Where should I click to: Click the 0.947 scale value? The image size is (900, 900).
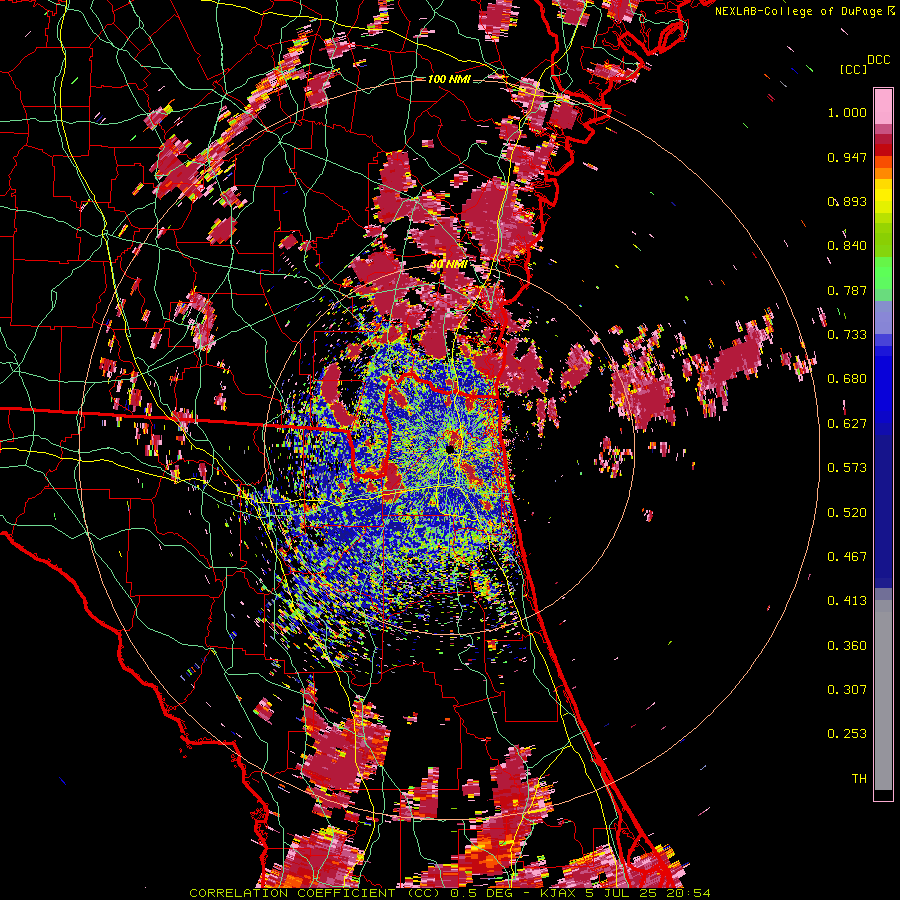tap(847, 157)
